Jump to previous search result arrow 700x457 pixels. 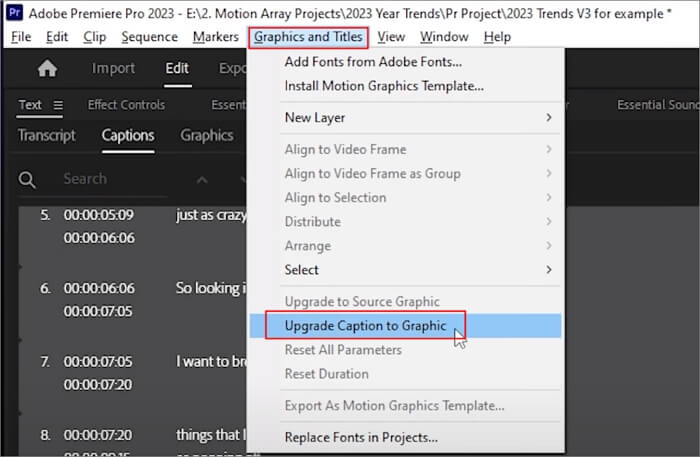point(201,179)
